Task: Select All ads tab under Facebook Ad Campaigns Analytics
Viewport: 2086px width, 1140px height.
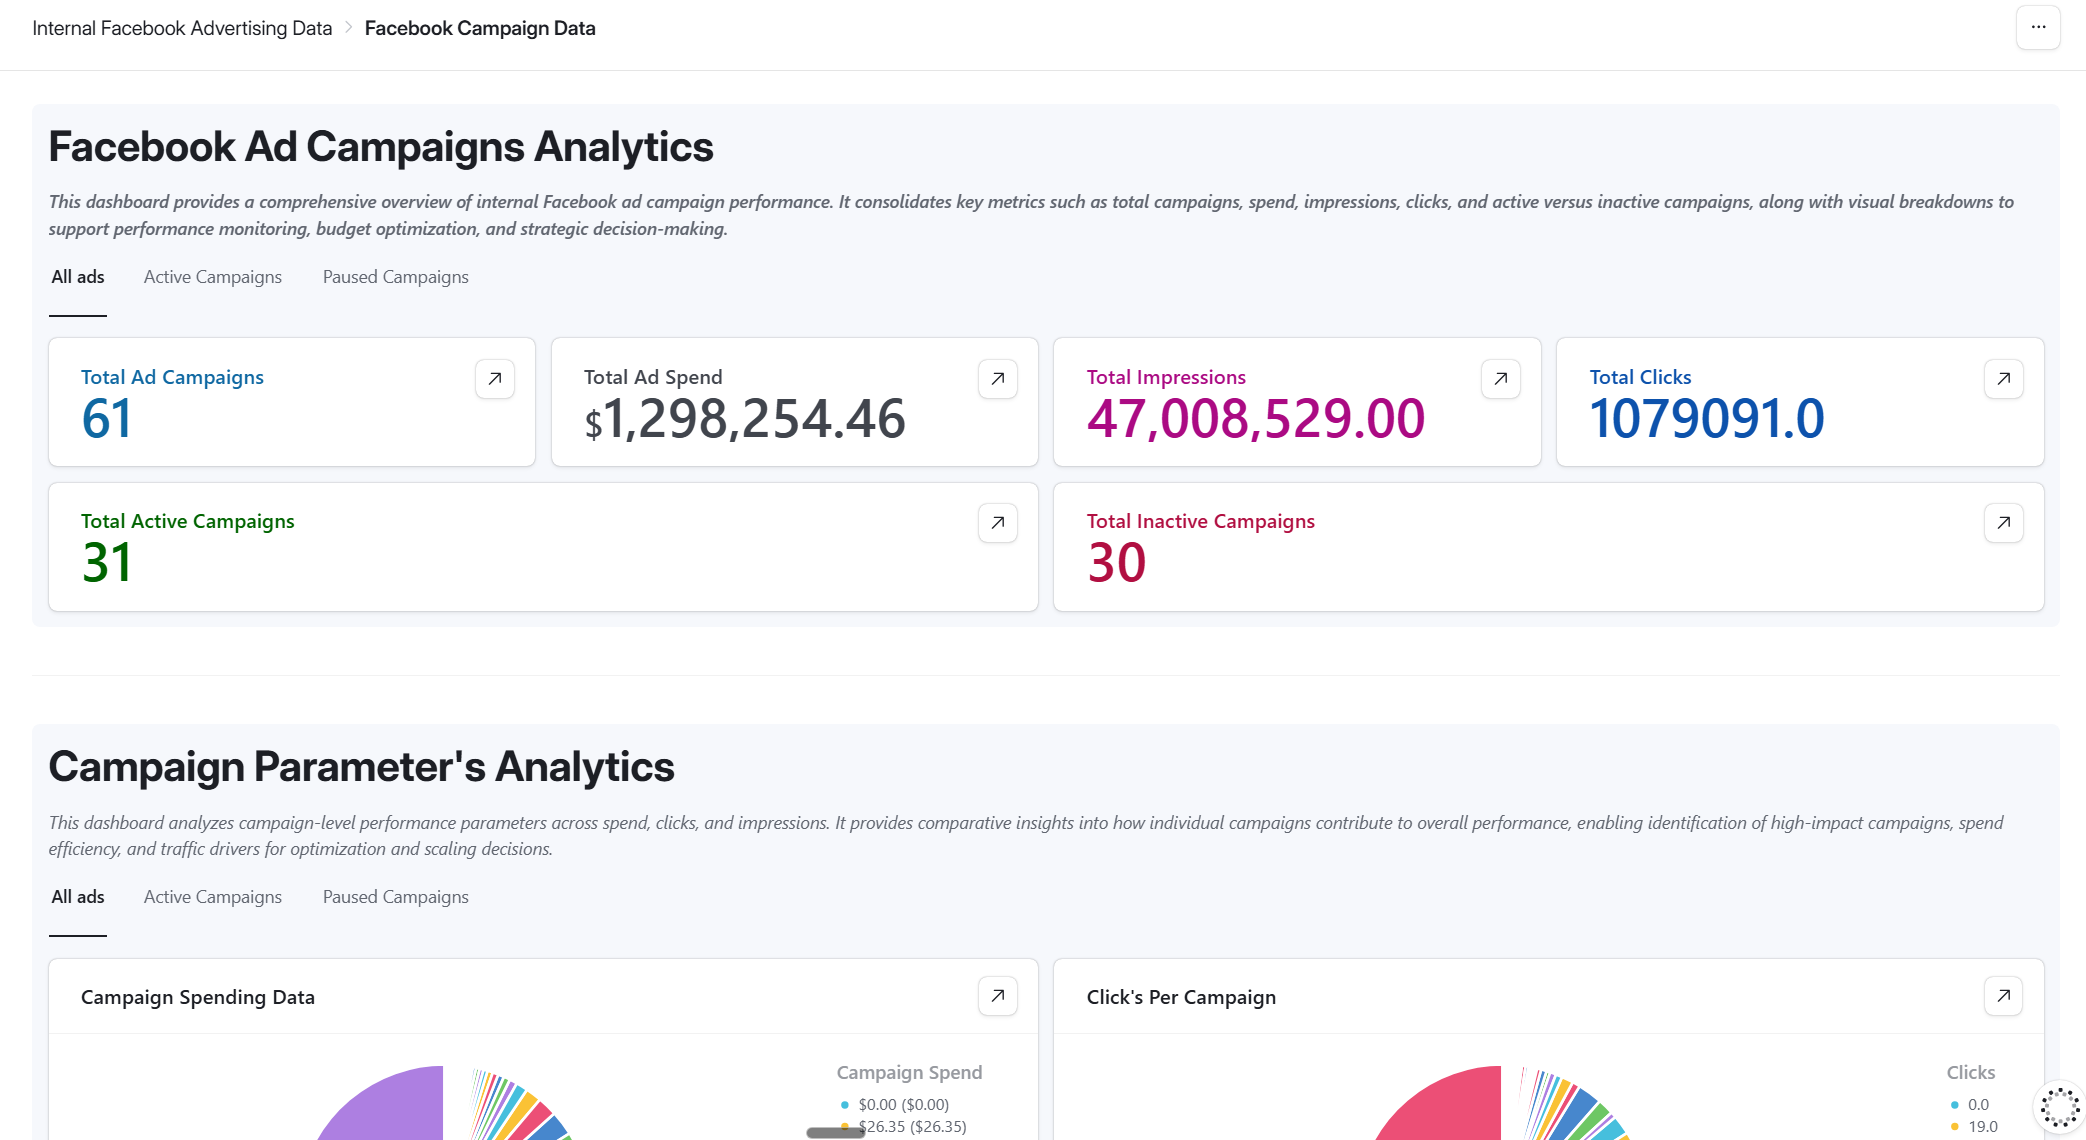Action: [x=78, y=277]
